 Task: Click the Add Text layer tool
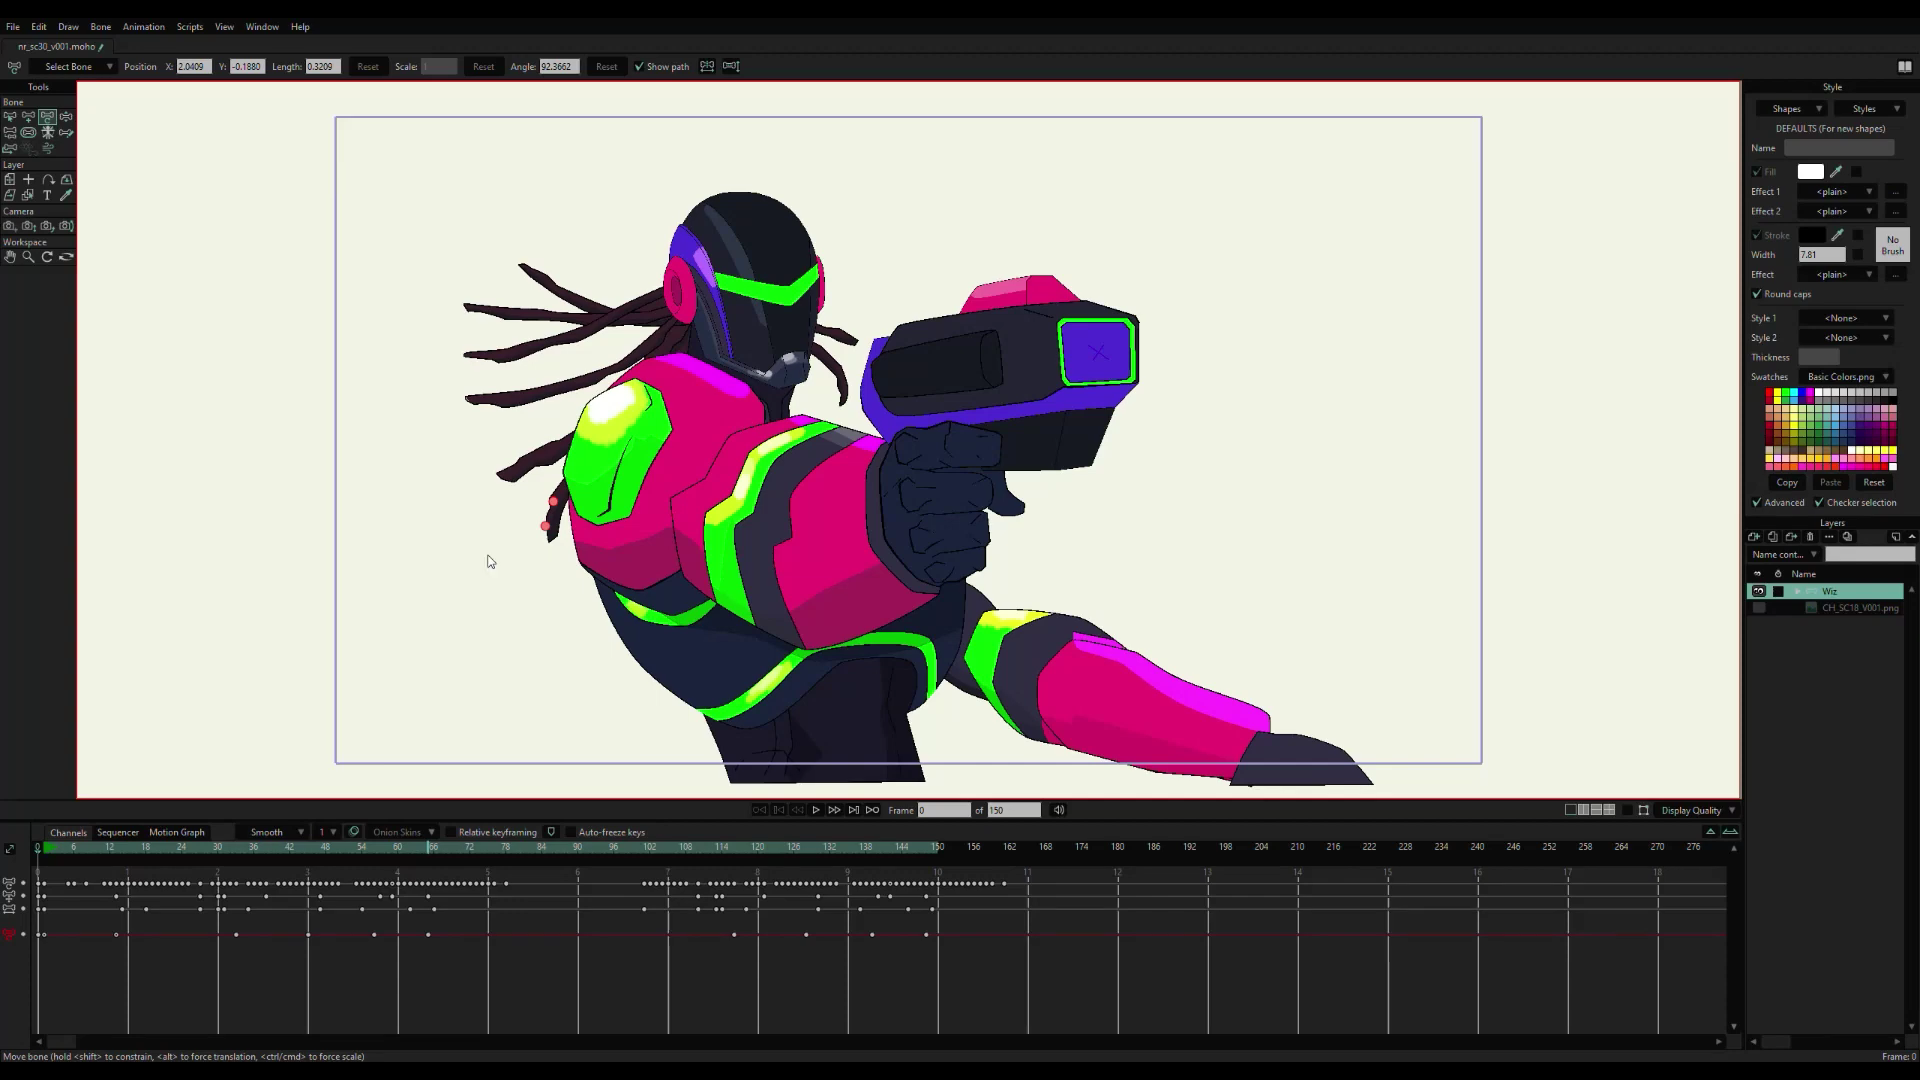(x=47, y=196)
